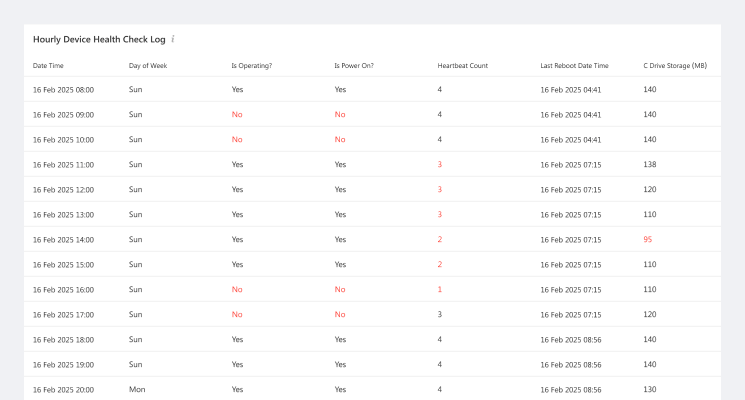Image resolution: width=745 pixels, height=400 pixels.
Task: Click the Day of Week column header
Action: [x=148, y=66]
